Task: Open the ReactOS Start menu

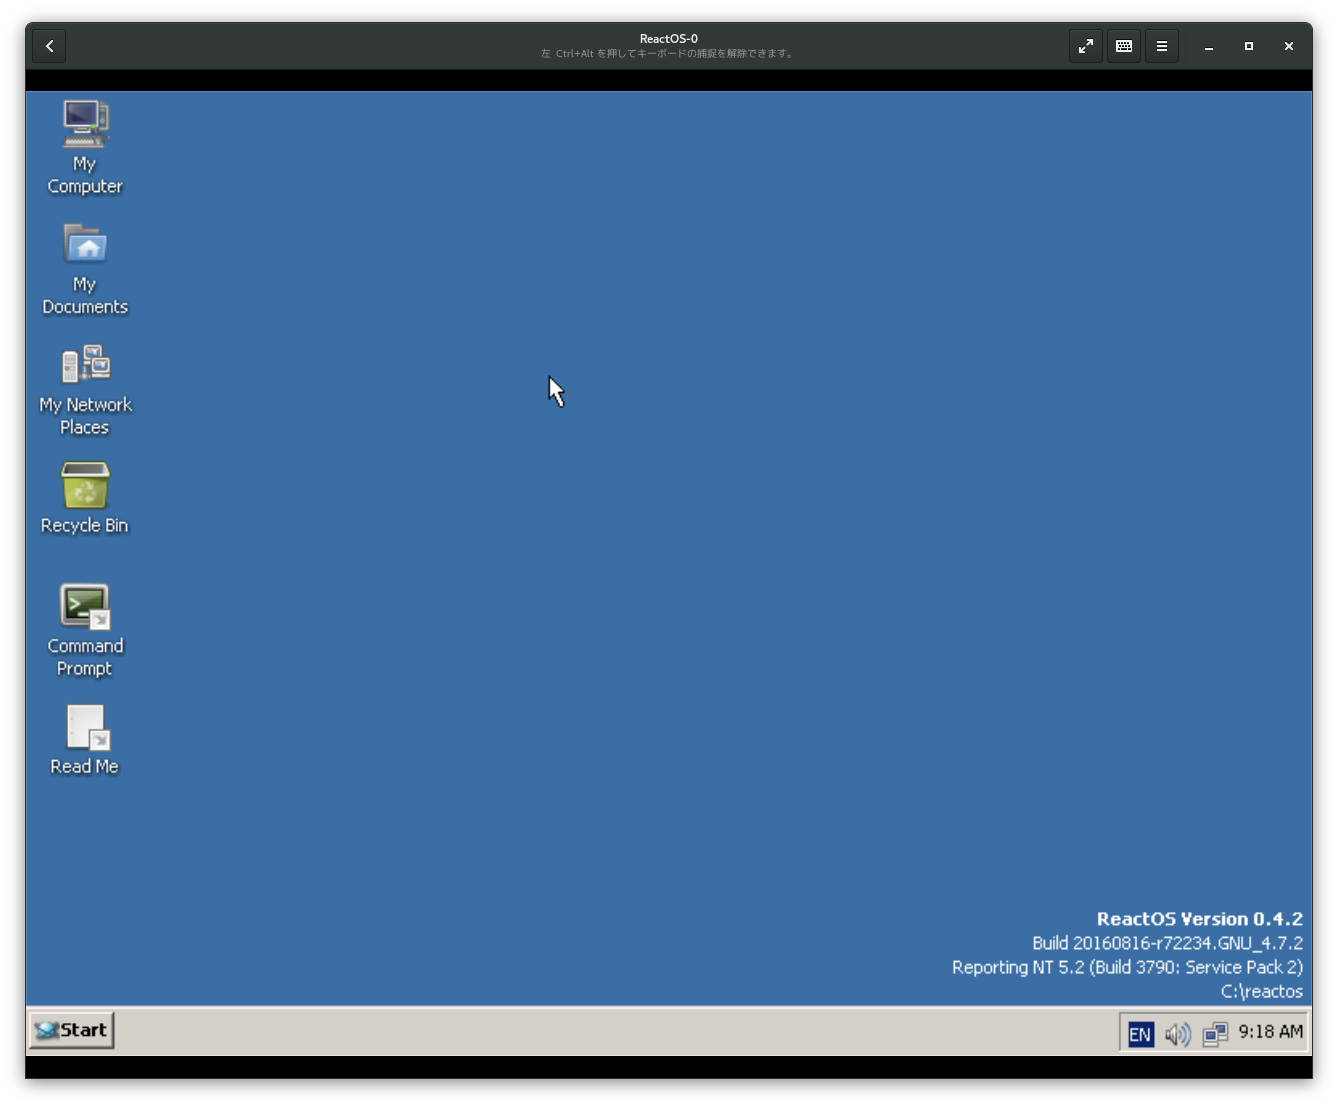Action: 71,1030
